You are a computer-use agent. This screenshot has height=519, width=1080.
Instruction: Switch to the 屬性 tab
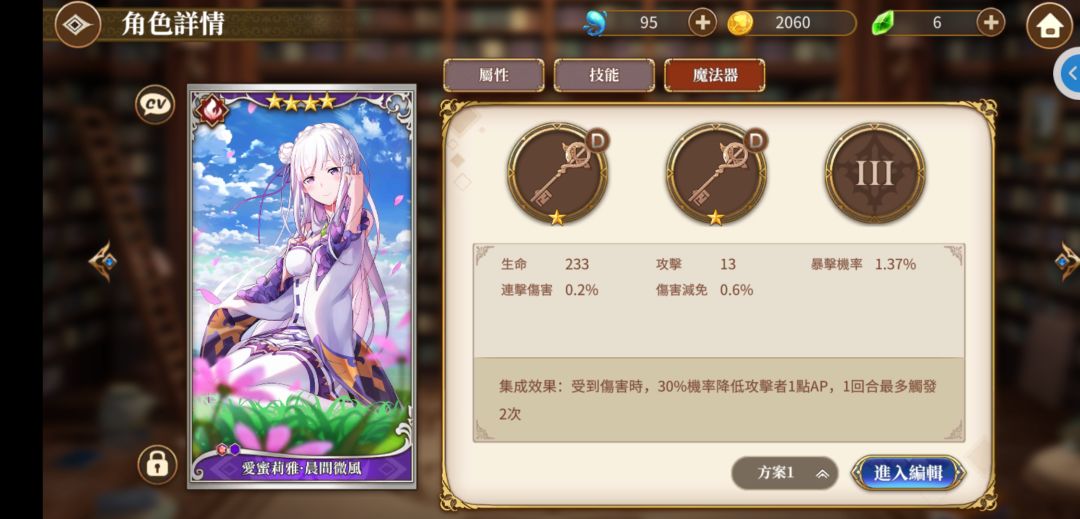coord(494,75)
